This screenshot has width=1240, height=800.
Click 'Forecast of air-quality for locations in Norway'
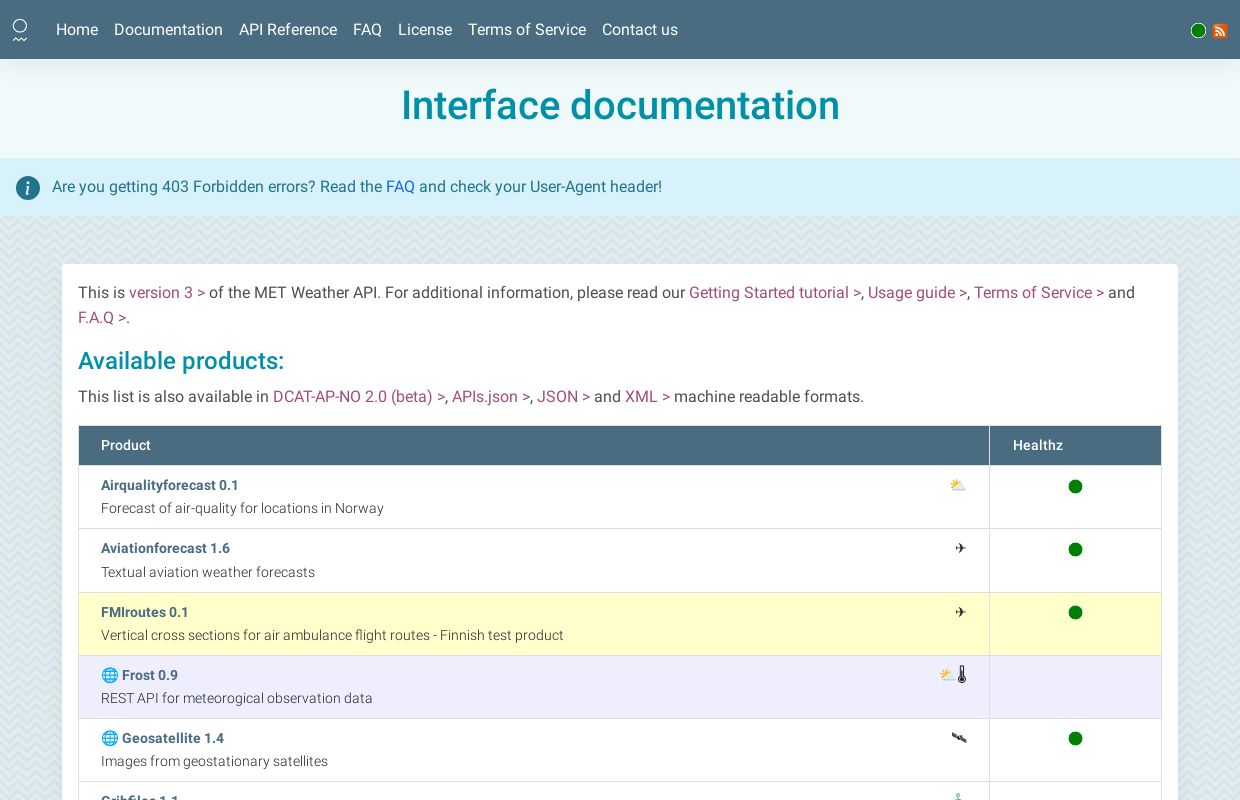(242, 509)
